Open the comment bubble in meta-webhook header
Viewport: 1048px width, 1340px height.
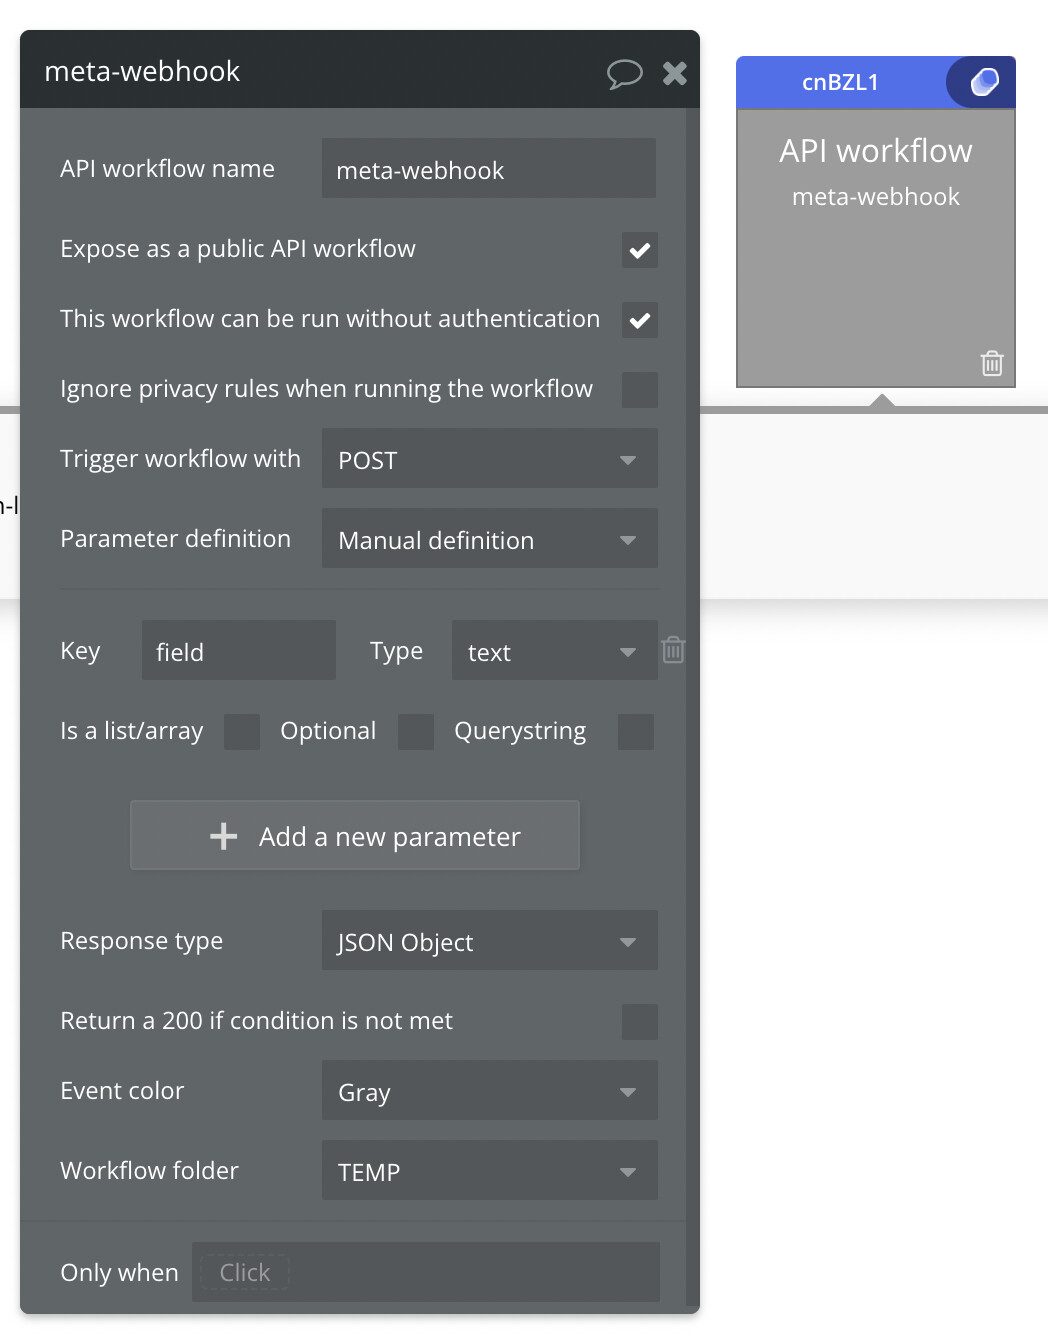pyautogui.click(x=624, y=73)
